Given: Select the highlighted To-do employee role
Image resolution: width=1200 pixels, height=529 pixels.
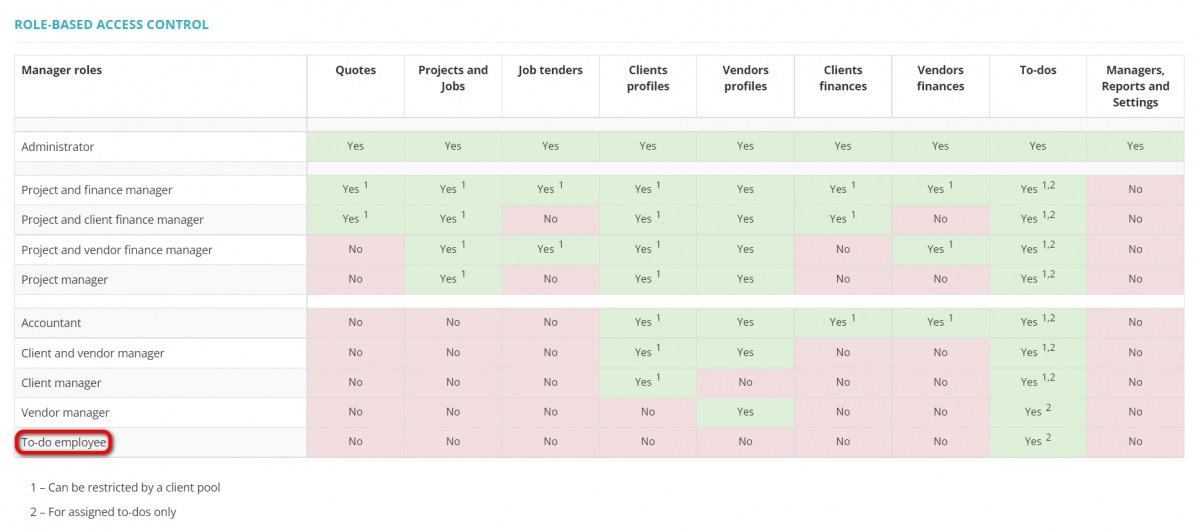Looking at the screenshot, I should pos(64,442).
